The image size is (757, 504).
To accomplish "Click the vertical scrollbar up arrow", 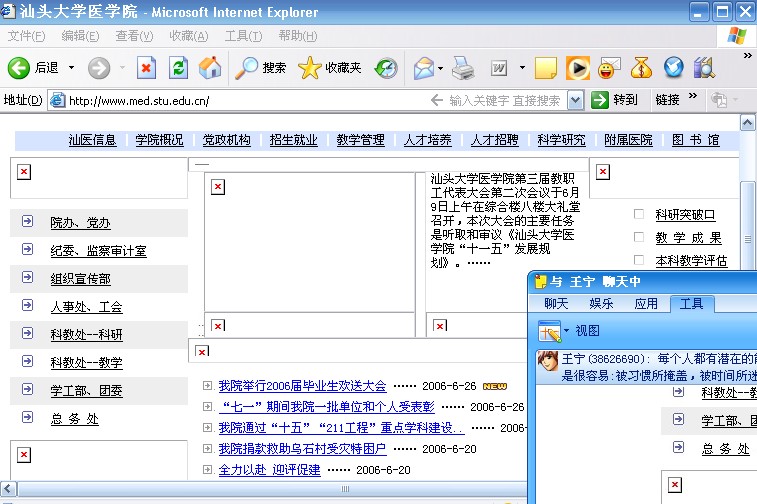I will (x=747, y=123).
